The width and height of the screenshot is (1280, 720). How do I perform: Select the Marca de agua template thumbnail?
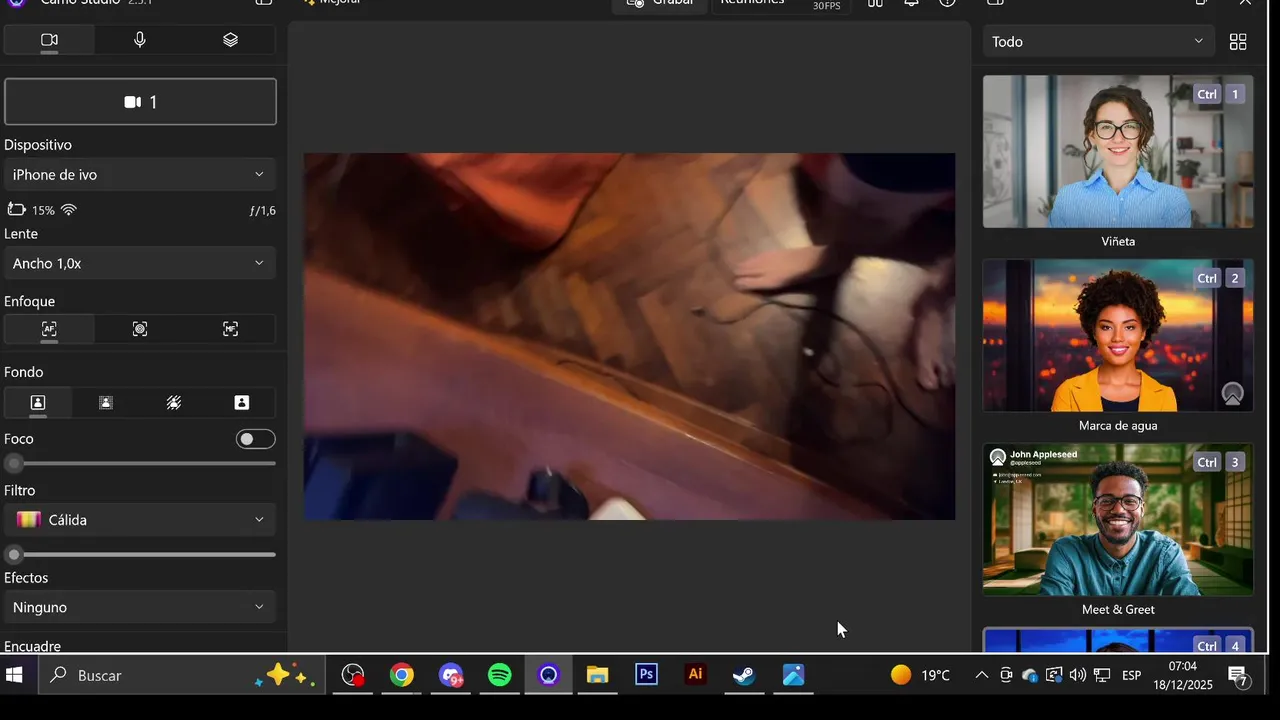[1118, 336]
